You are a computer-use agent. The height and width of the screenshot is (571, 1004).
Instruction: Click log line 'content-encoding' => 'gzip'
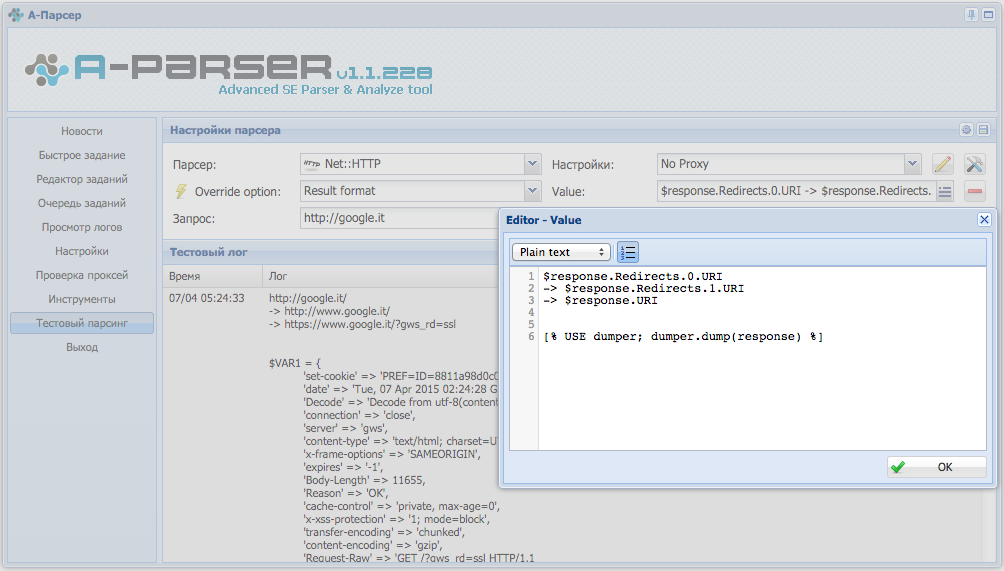coord(373,545)
